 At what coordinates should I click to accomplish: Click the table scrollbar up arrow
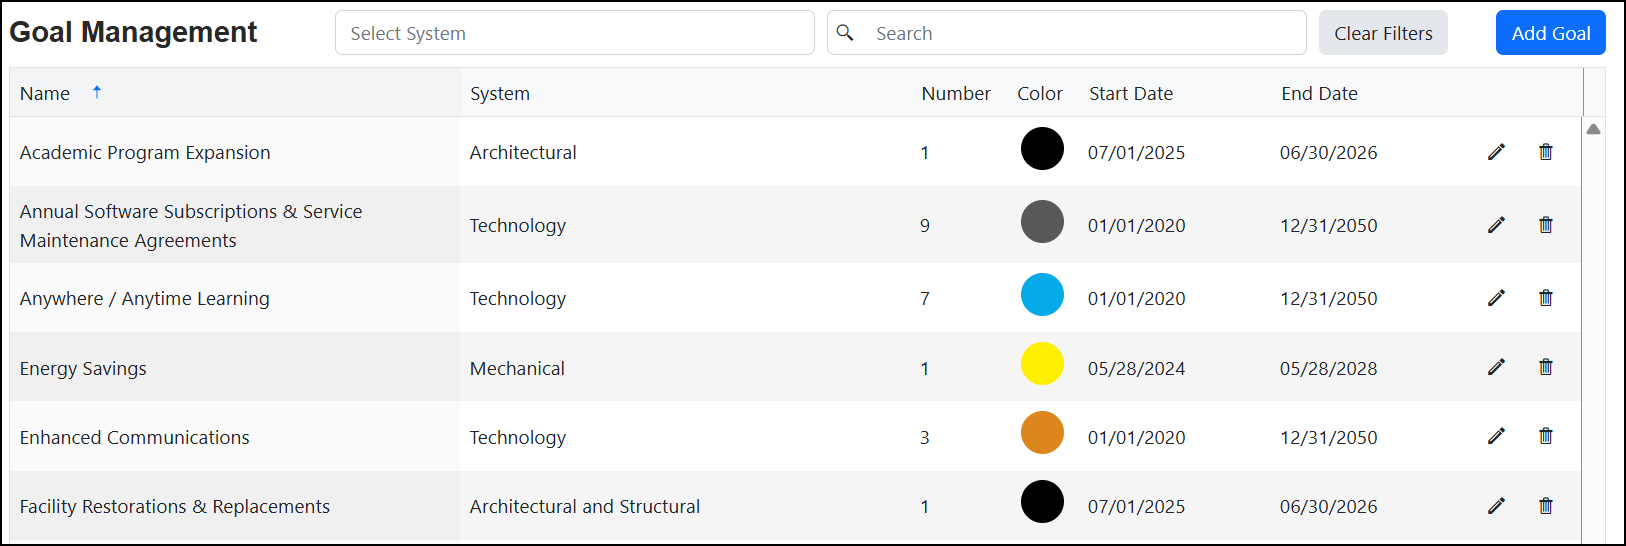(x=1593, y=129)
